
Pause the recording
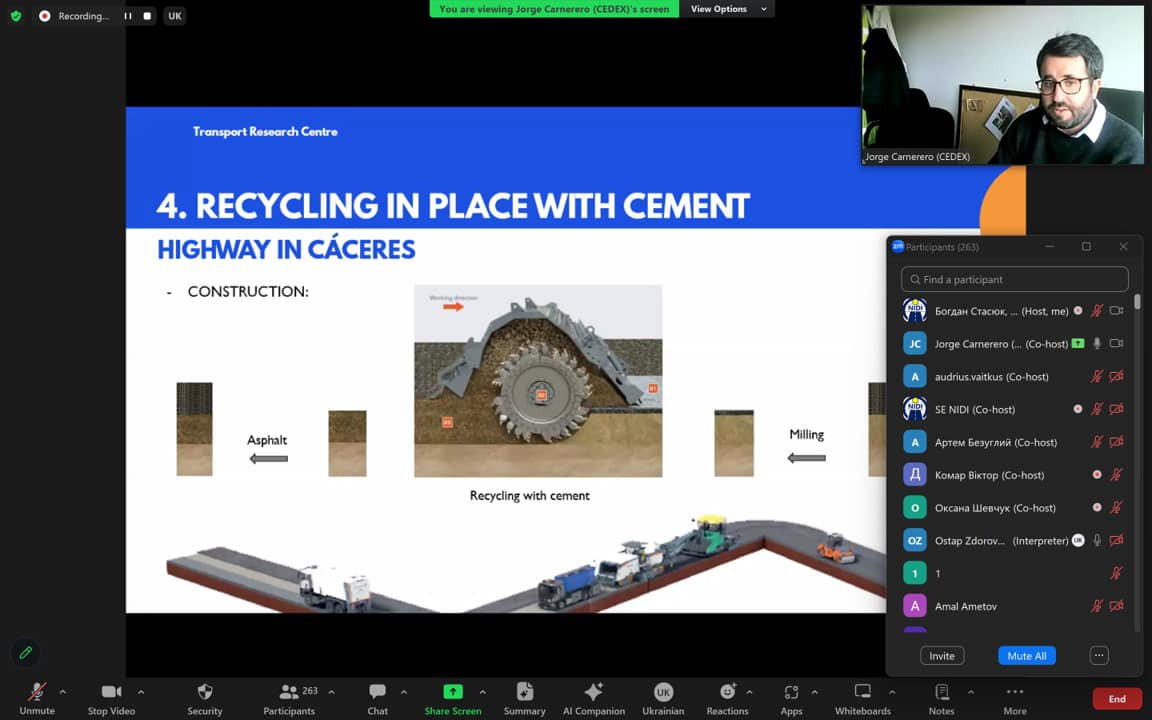point(128,16)
